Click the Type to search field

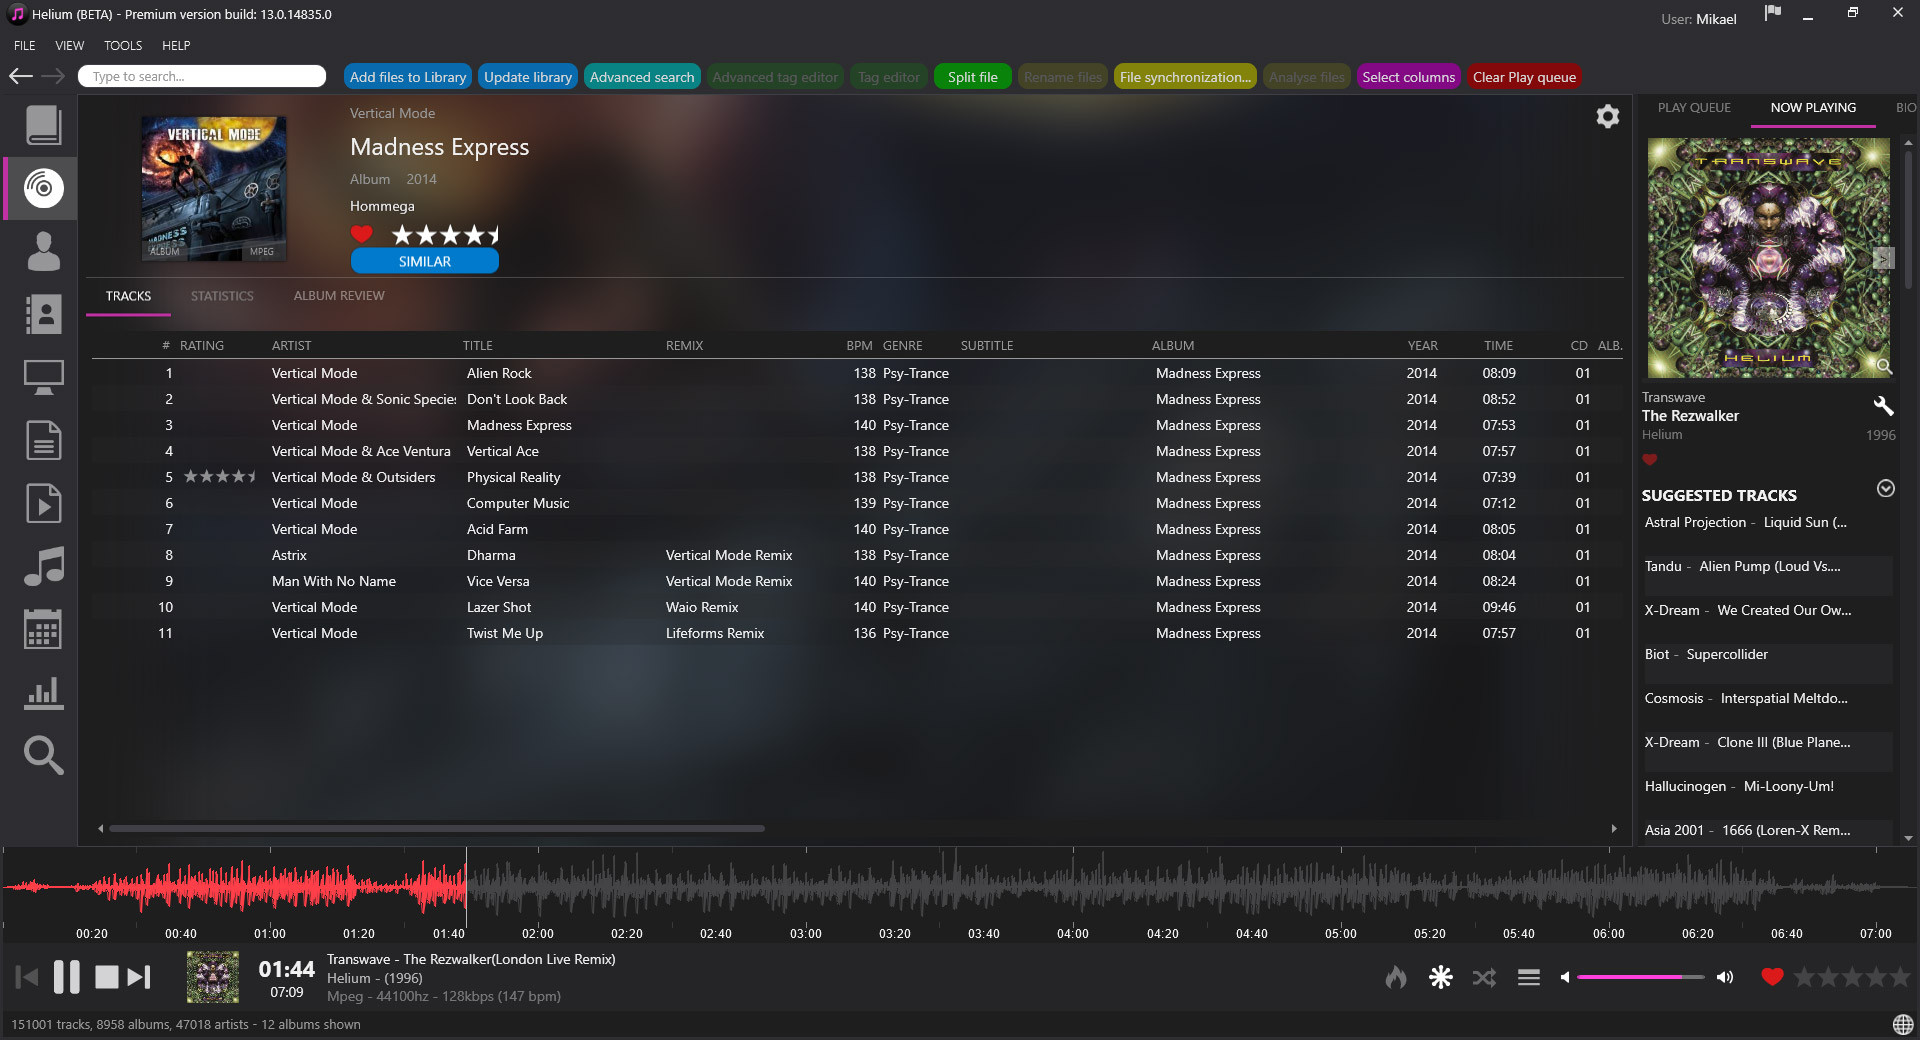204,76
